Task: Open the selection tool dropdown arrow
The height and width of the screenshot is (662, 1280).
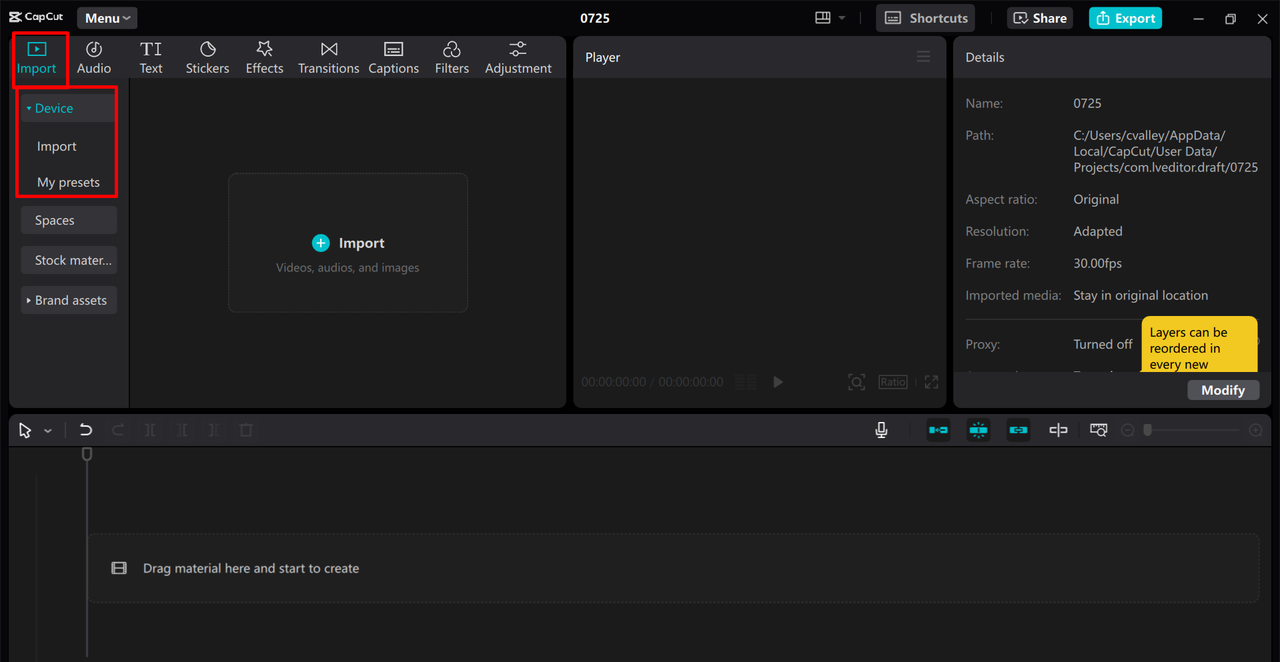Action: (x=48, y=431)
